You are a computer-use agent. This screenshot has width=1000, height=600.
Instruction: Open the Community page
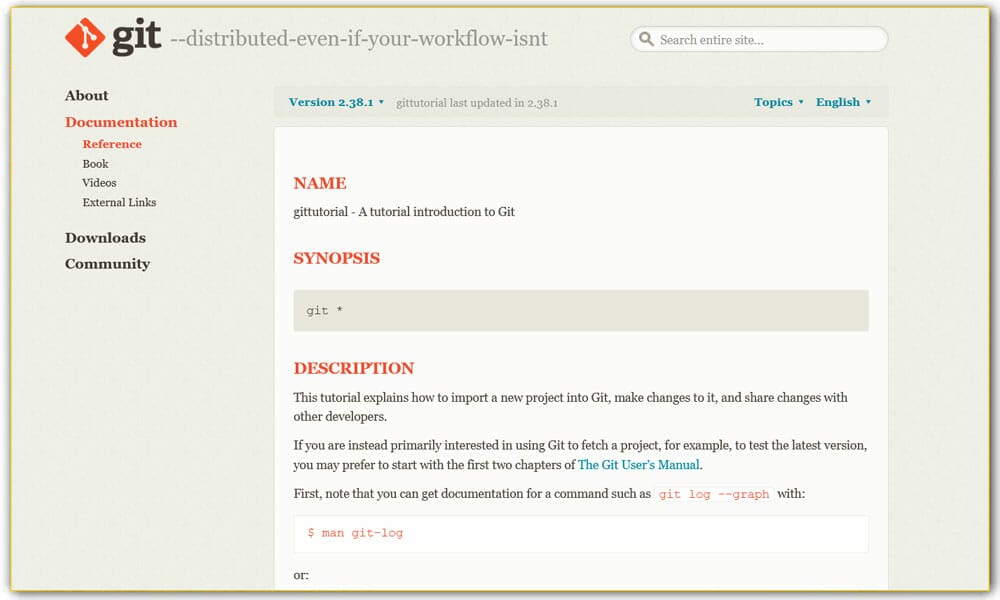click(107, 264)
